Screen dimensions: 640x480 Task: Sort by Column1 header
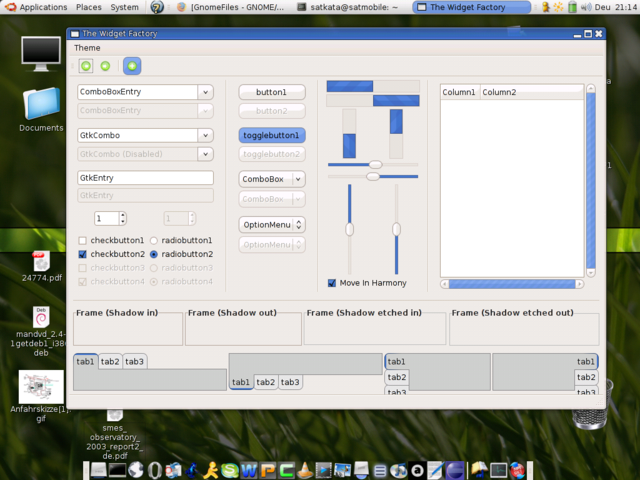click(460, 92)
